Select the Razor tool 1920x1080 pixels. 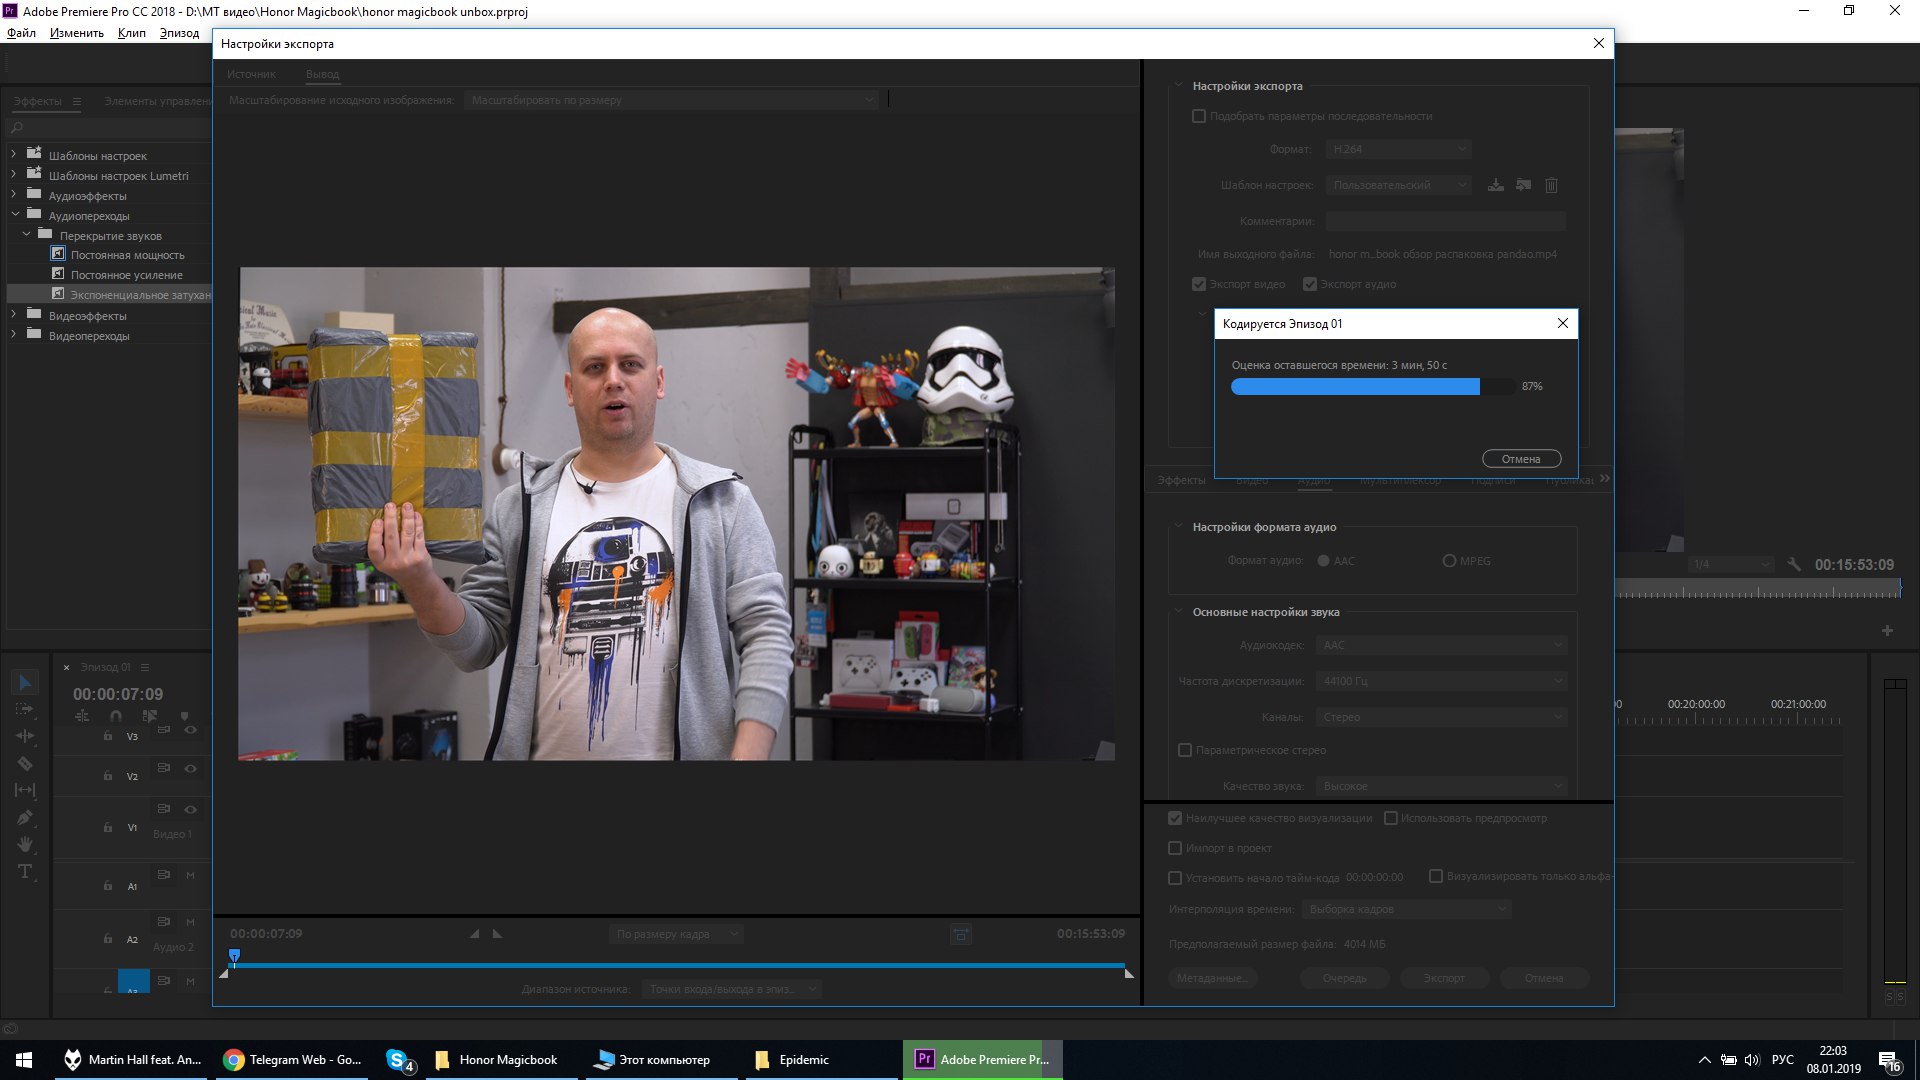pos(25,763)
